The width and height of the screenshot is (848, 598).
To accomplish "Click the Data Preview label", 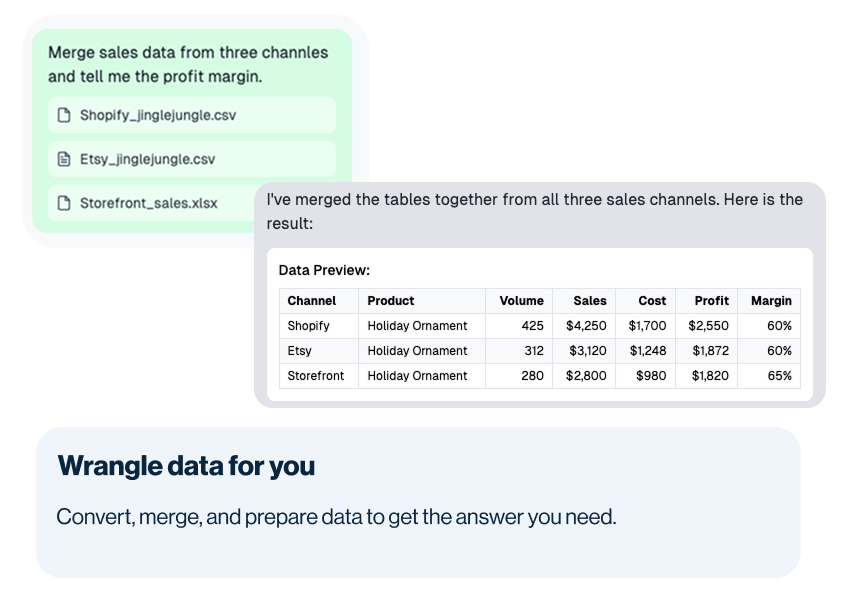I will click(x=324, y=270).
